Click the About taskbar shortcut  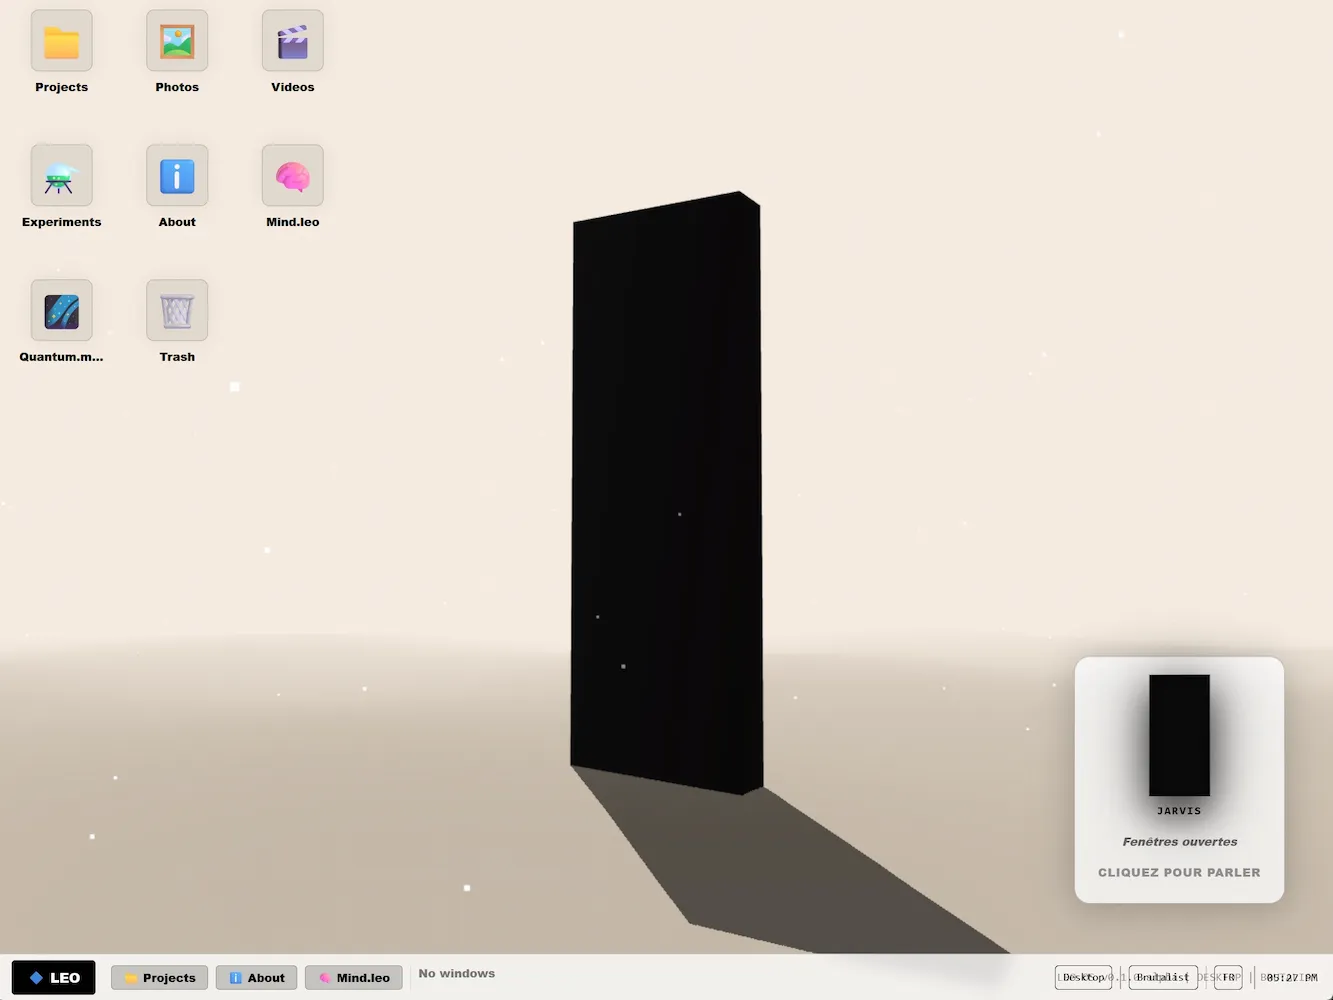pyautogui.click(x=257, y=977)
